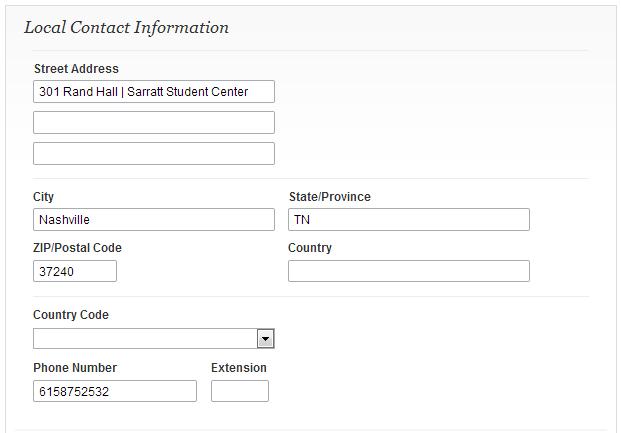Click the Country label above its field
621x433 pixels.
point(310,248)
